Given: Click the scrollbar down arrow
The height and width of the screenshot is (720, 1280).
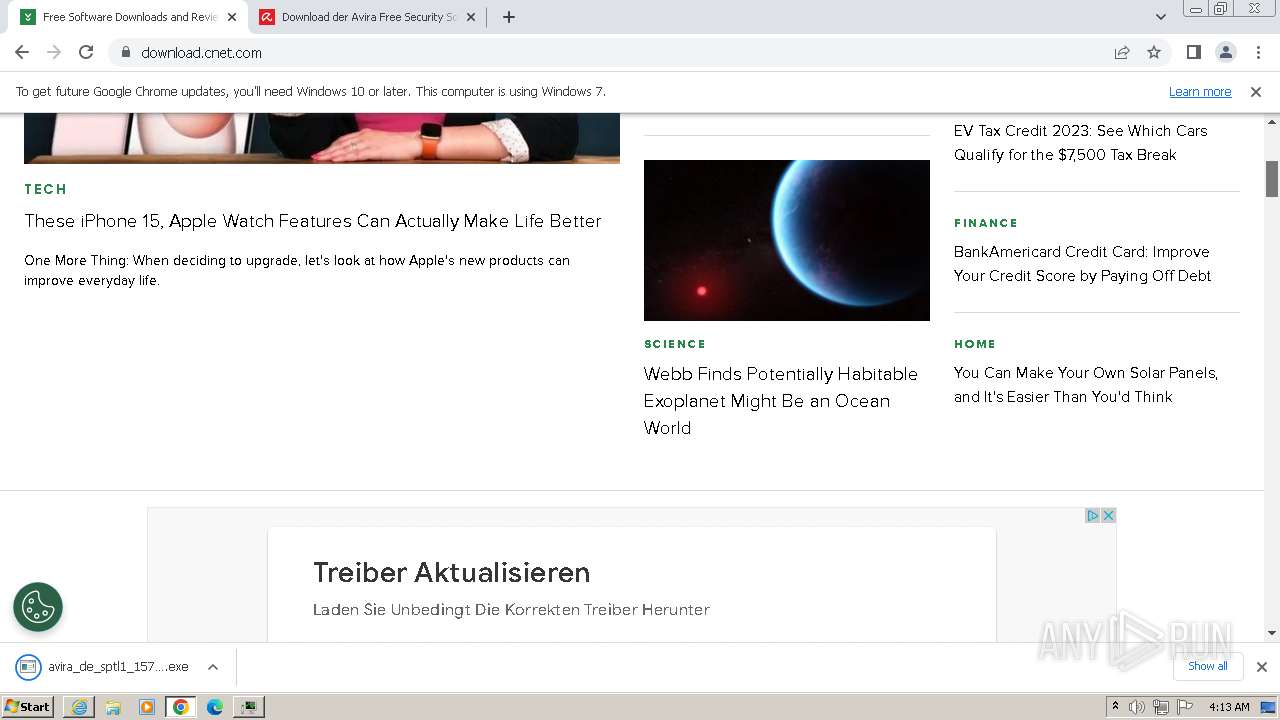Looking at the screenshot, I should (x=1272, y=633).
